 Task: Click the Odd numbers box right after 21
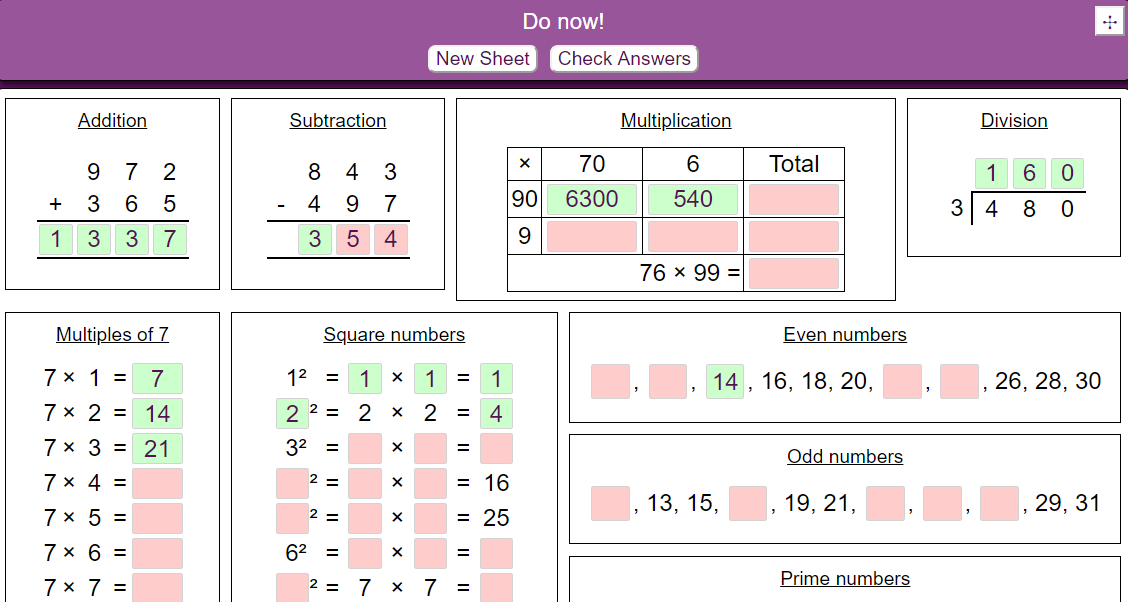coord(885,503)
